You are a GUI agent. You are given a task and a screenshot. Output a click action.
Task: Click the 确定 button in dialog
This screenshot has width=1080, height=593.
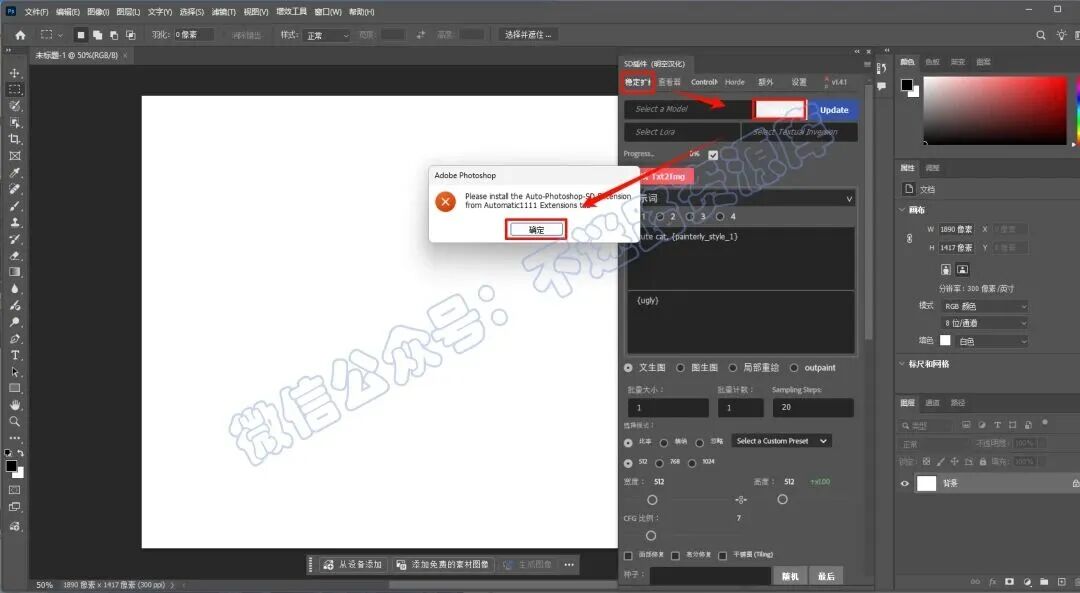pos(536,229)
